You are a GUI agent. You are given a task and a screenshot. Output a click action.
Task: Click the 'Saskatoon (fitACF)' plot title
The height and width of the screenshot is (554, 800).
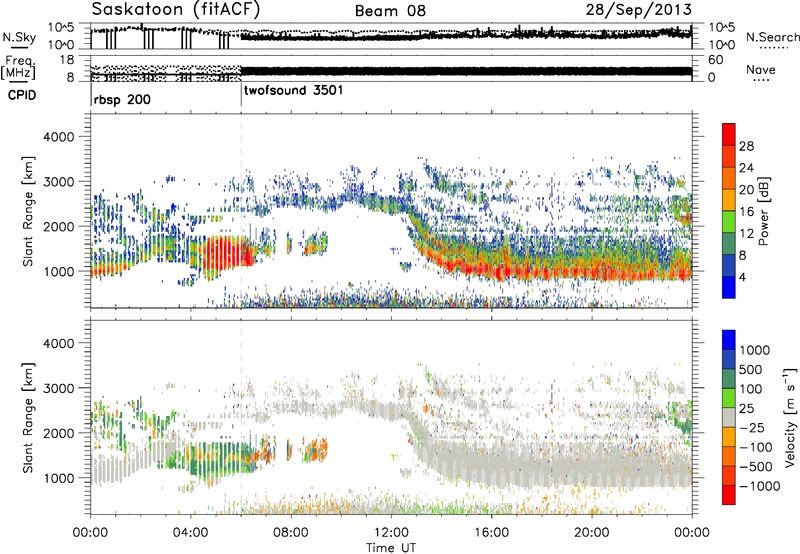point(176,10)
